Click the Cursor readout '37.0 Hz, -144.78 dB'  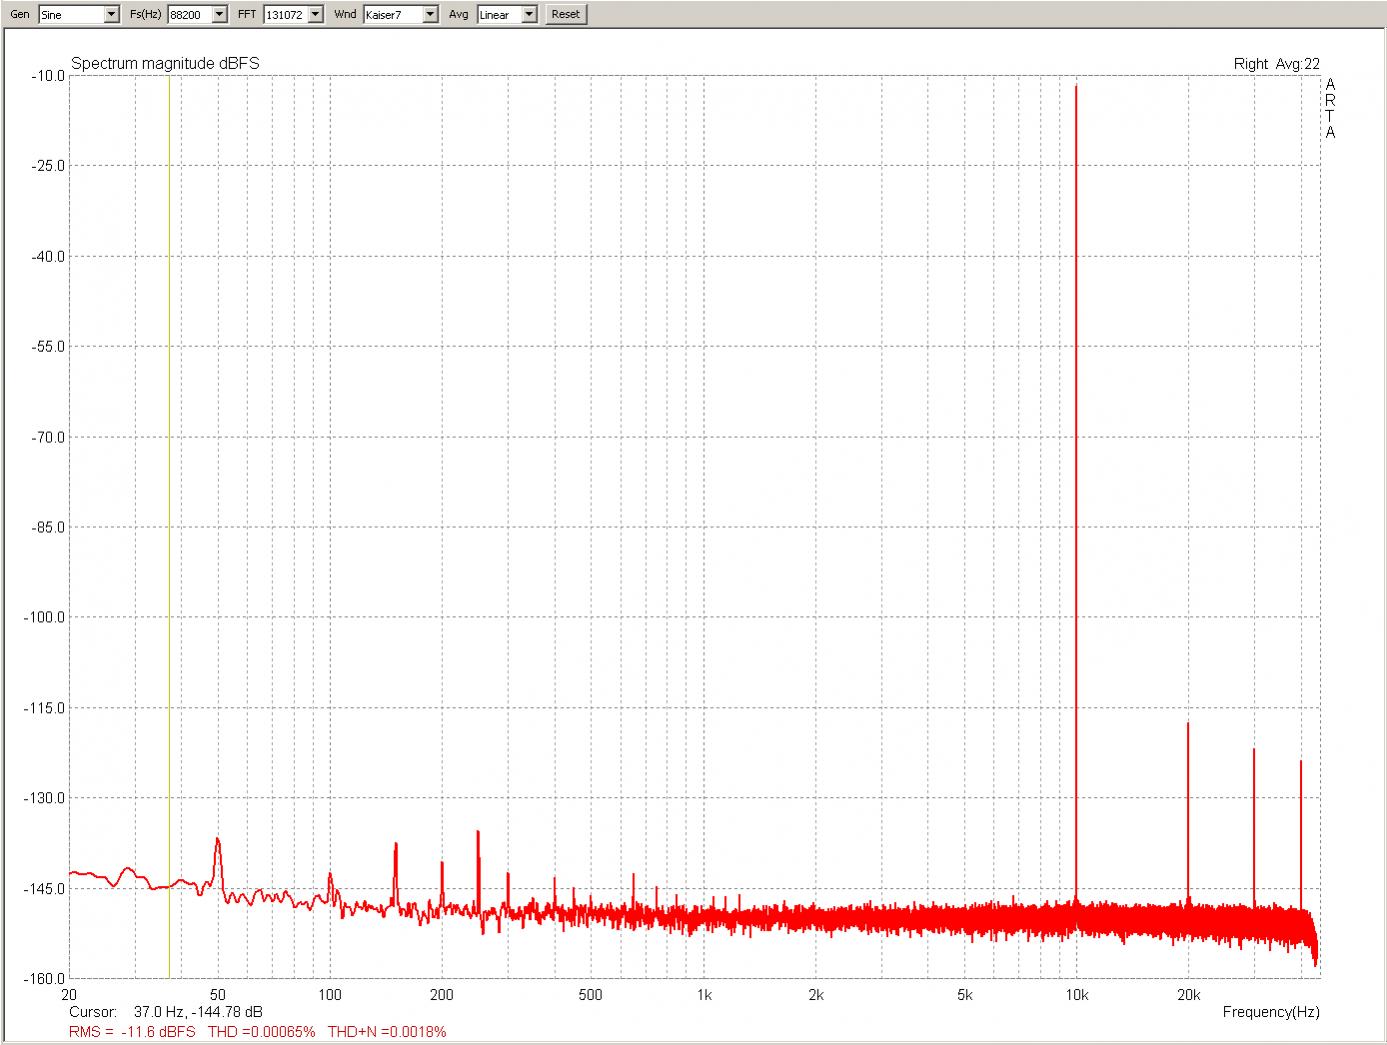[x=198, y=1012]
